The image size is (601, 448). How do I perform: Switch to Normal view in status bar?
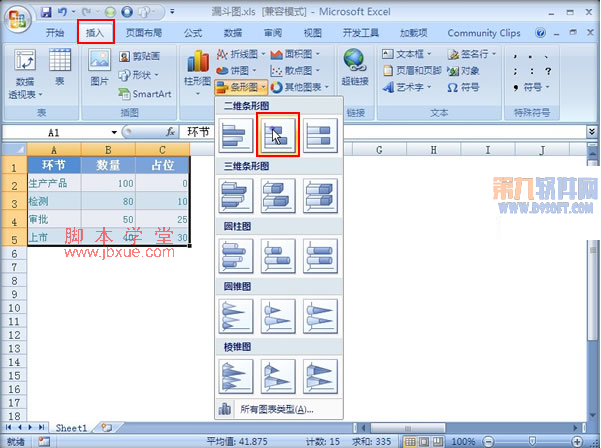(x=410, y=441)
